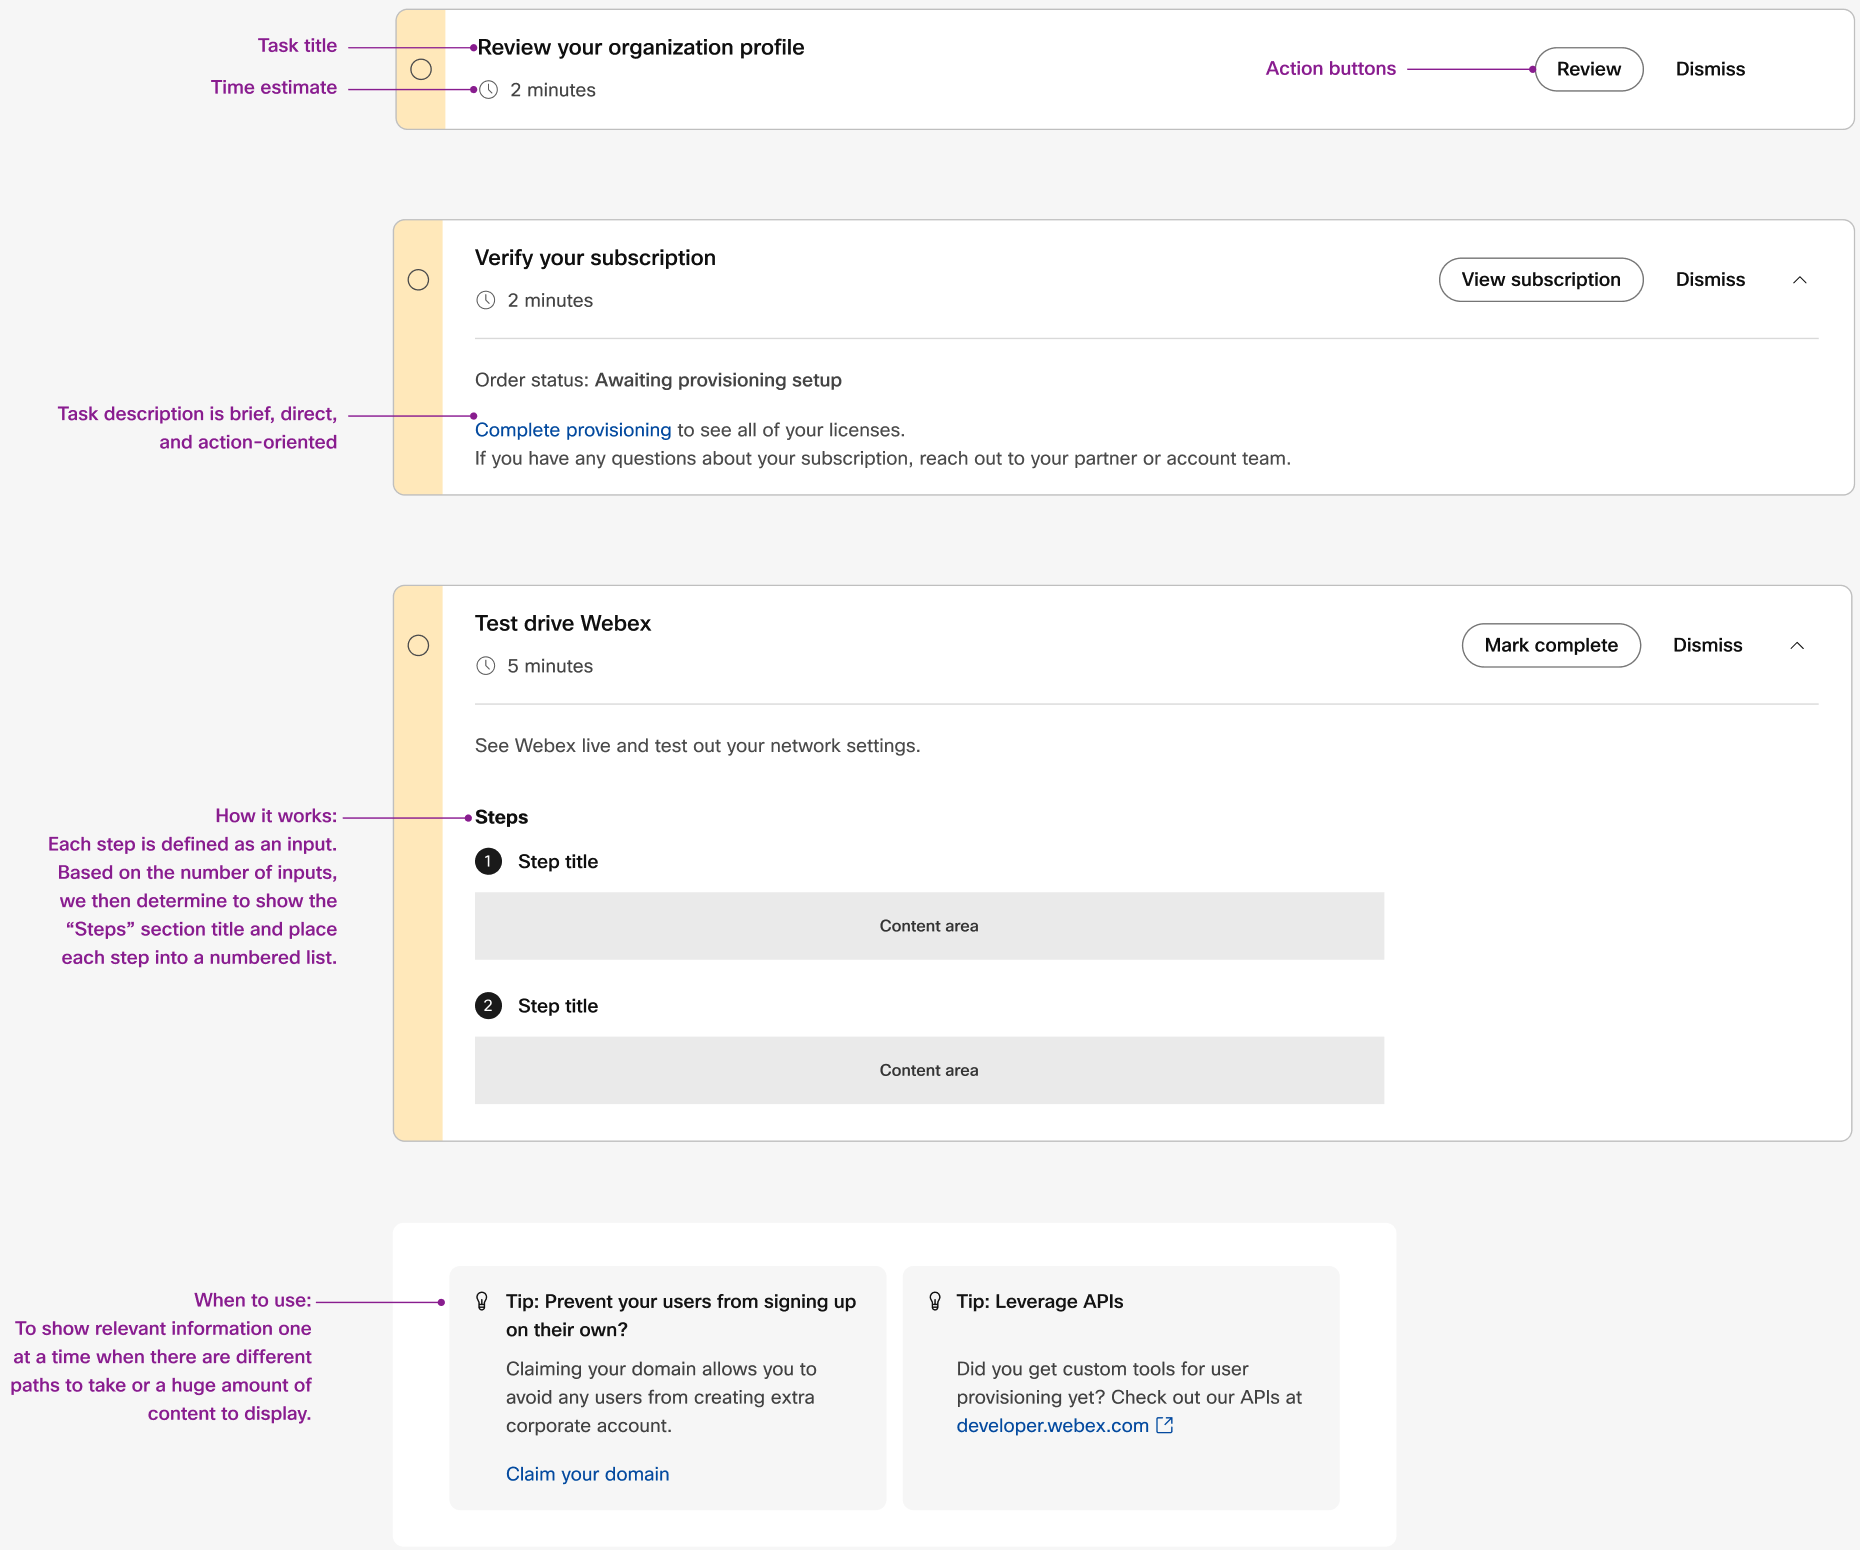Image resolution: width=1860 pixels, height=1550 pixels.
Task: Select the step 2 number badge
Action: (488, 1006)
